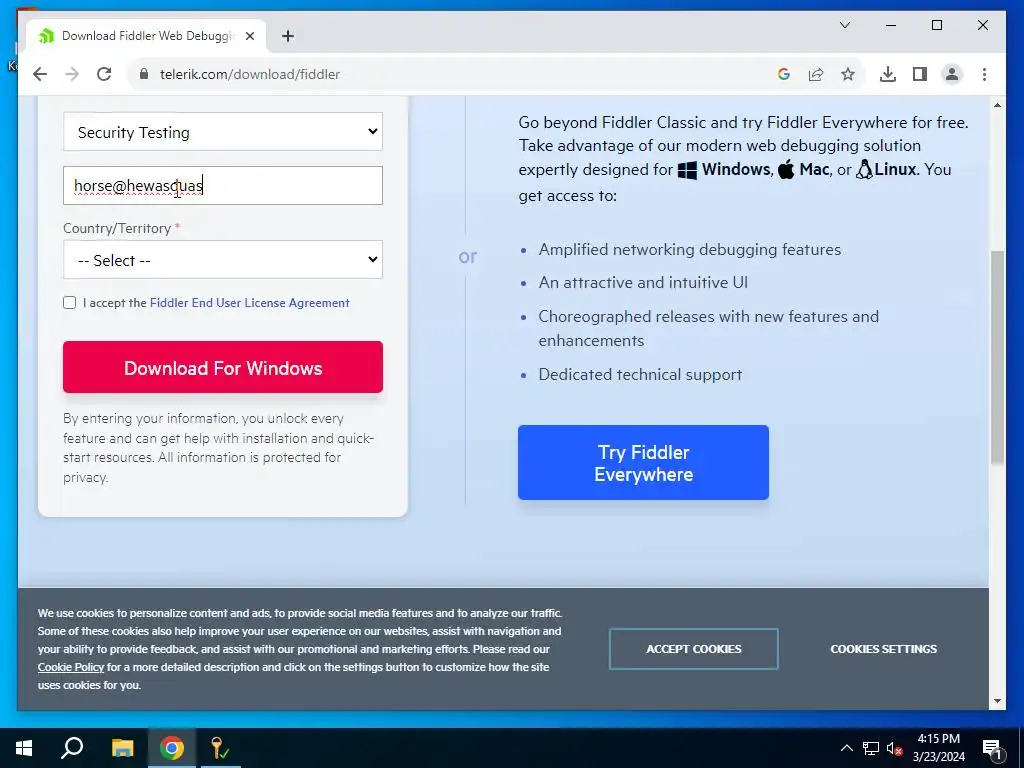Click the Google icon in address bar
The image size is (1024, 768).
click(x=784, y=74)
